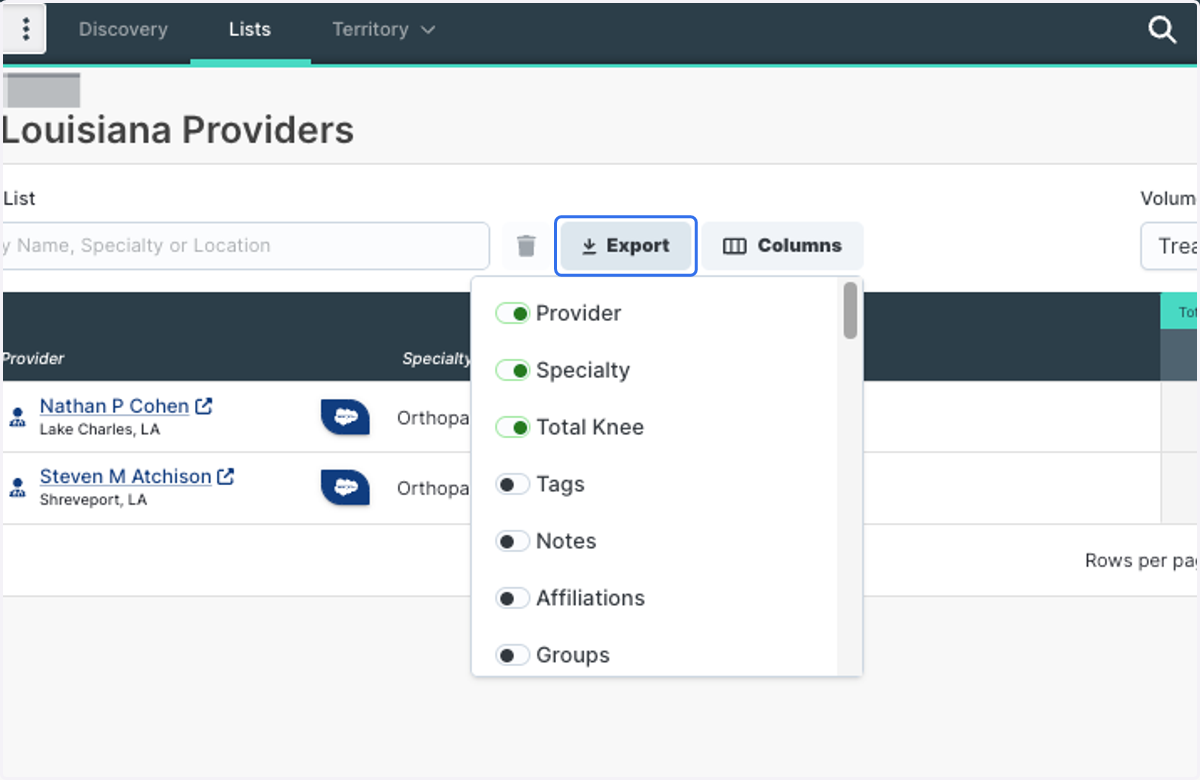This screenshot has width=1200, height=780.
Task: Click the Louisiana Providers title
Action: pos(178,130)
